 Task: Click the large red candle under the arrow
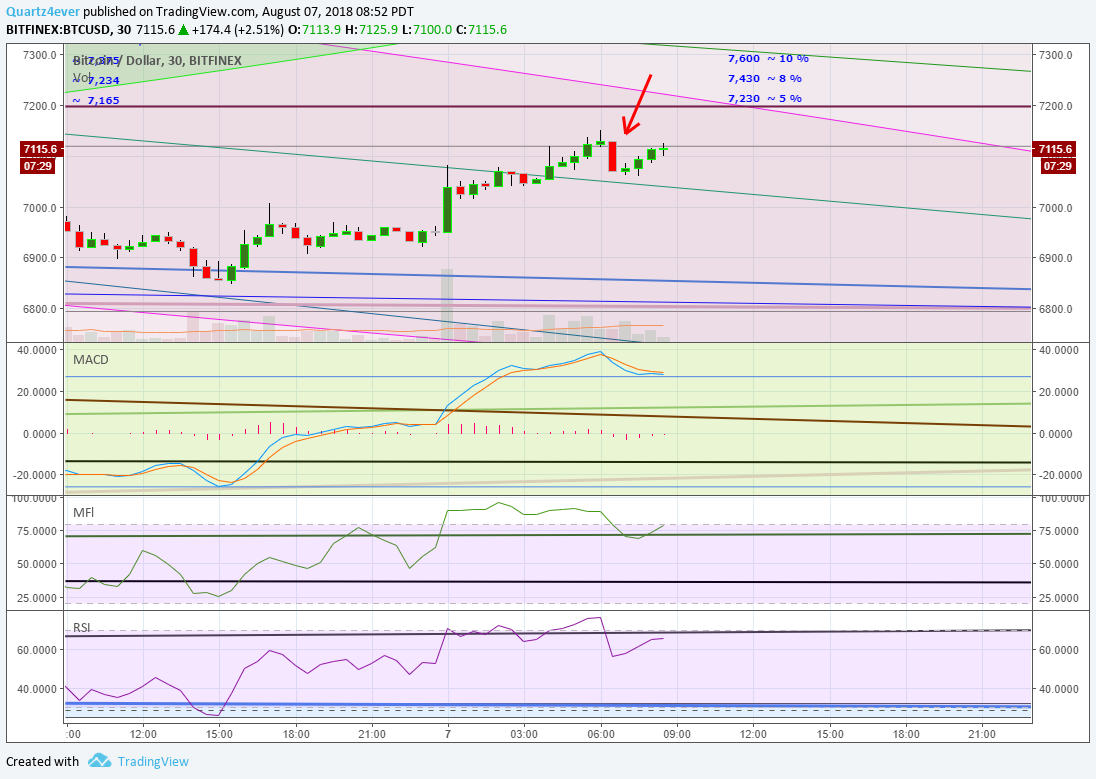click(x=612, y=157)
